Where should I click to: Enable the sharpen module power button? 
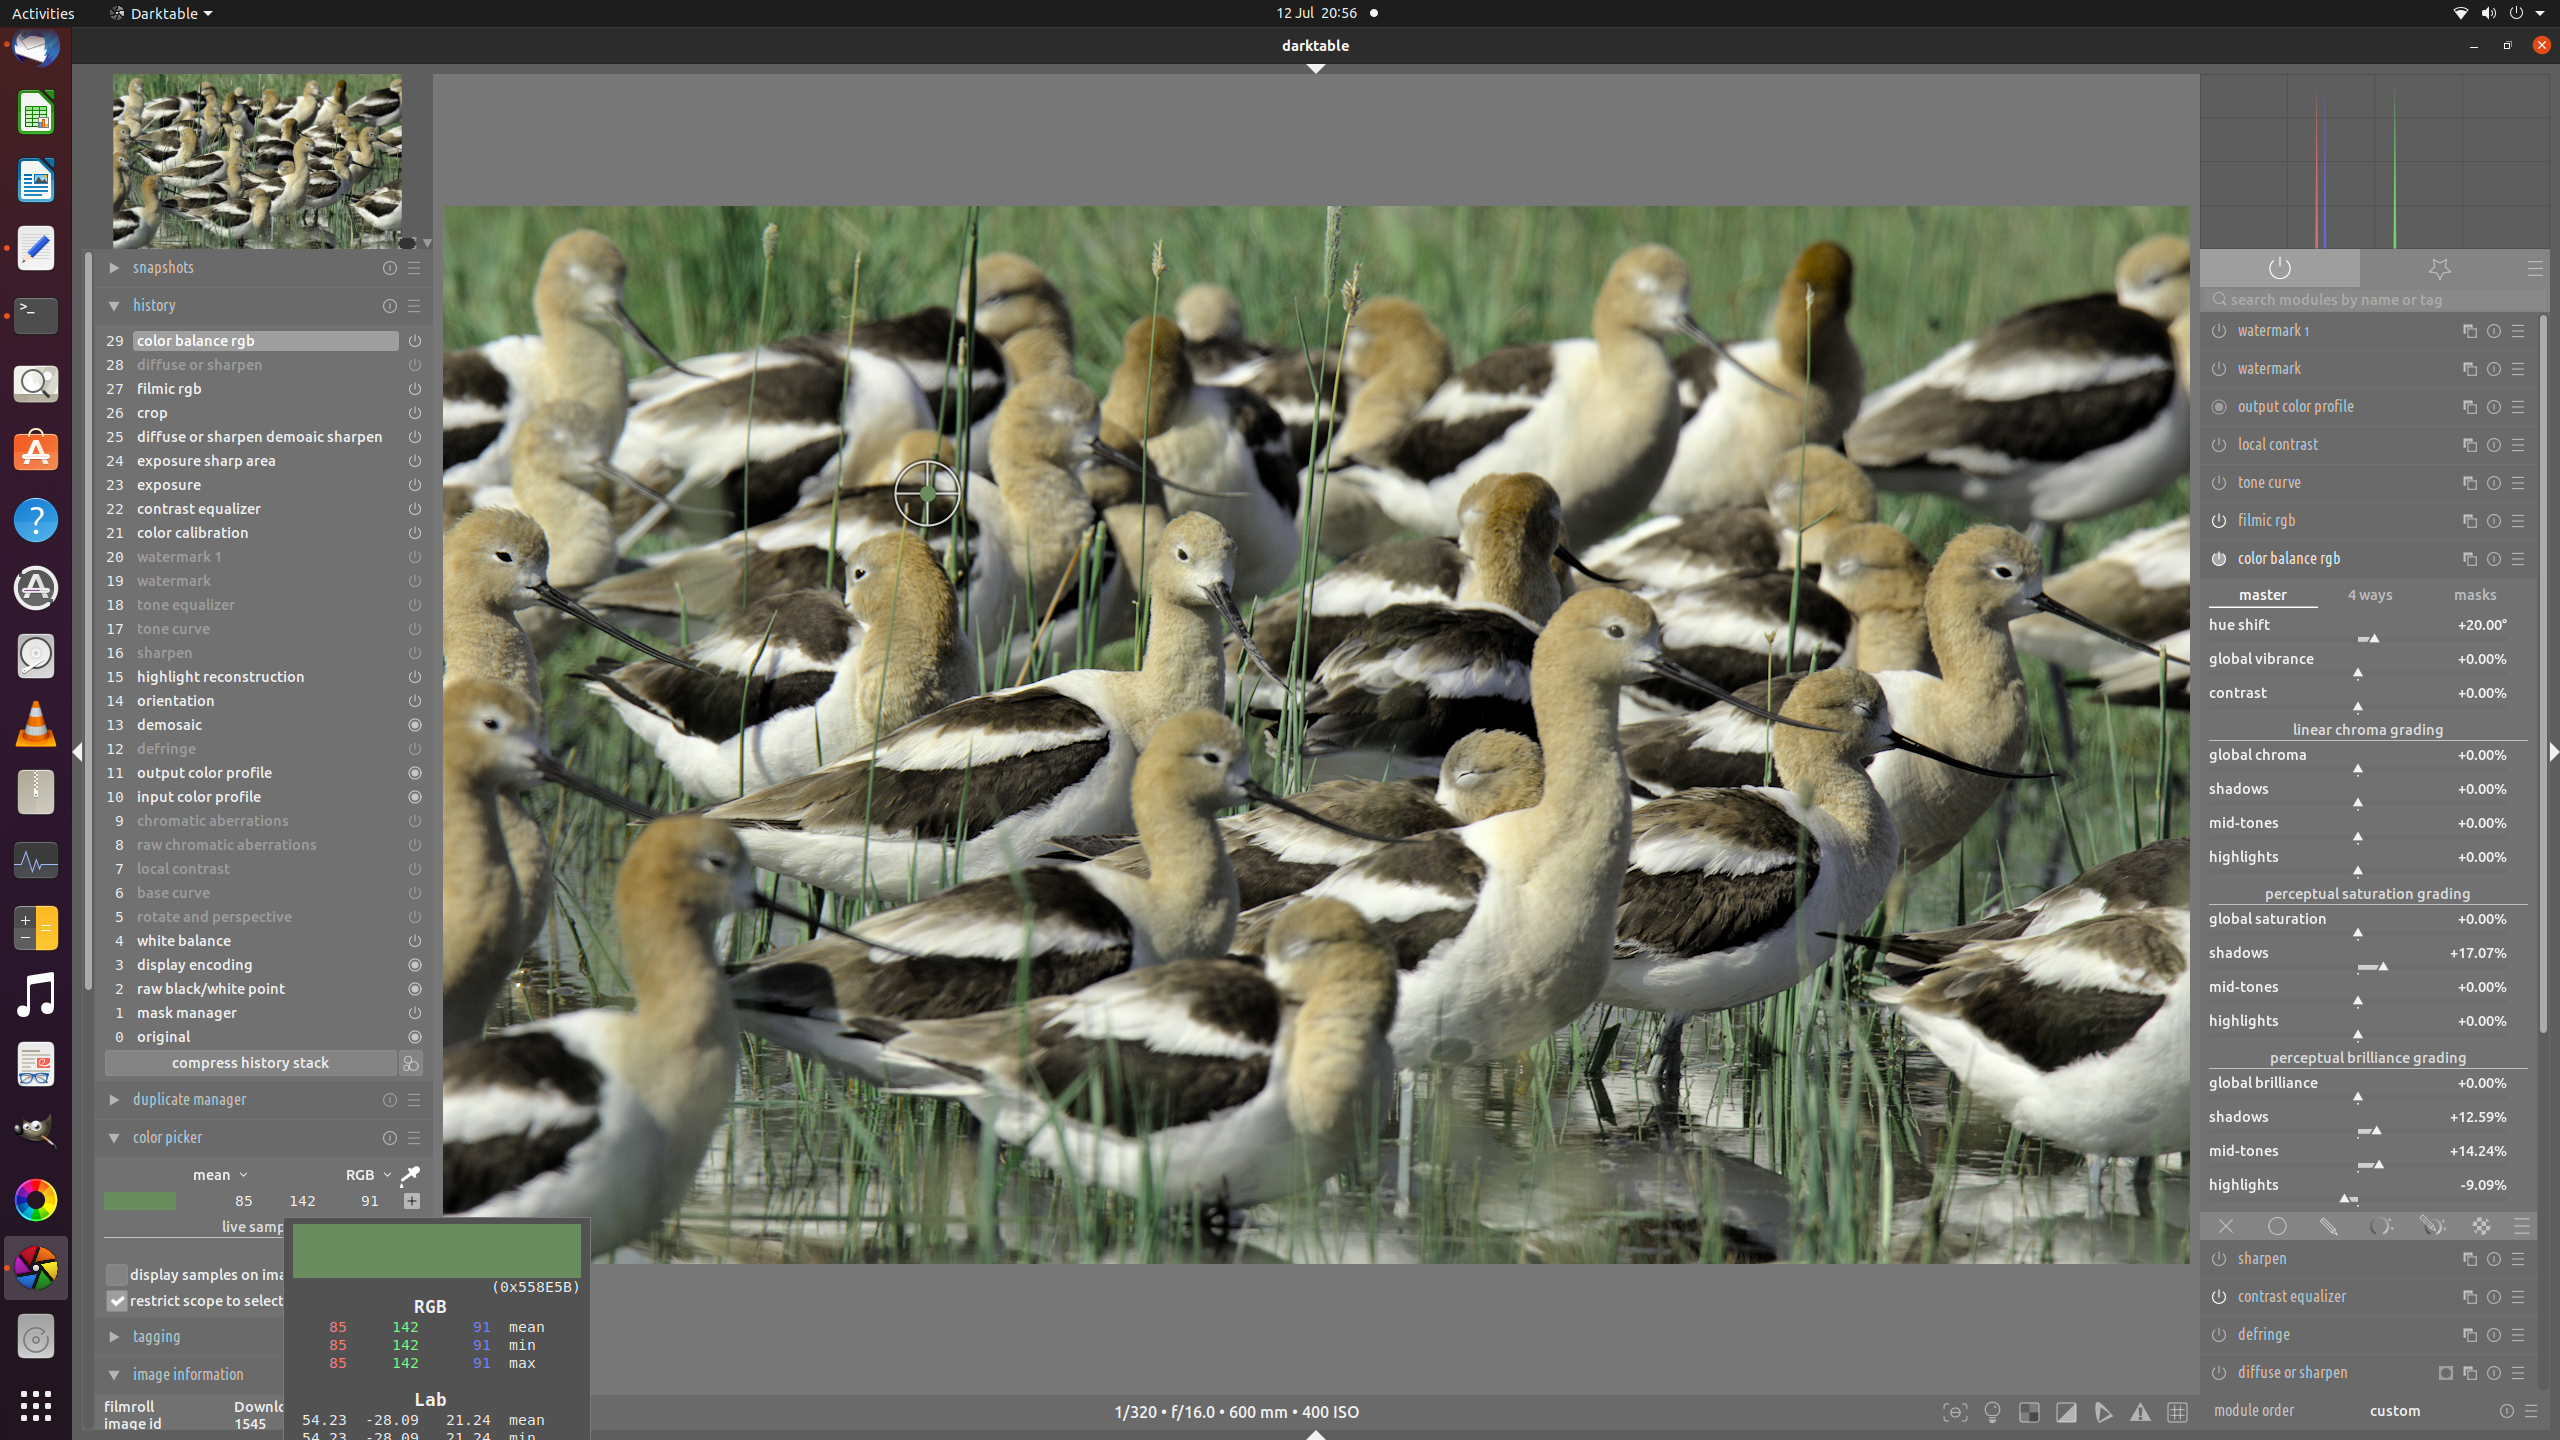tap(2219, 1259)
